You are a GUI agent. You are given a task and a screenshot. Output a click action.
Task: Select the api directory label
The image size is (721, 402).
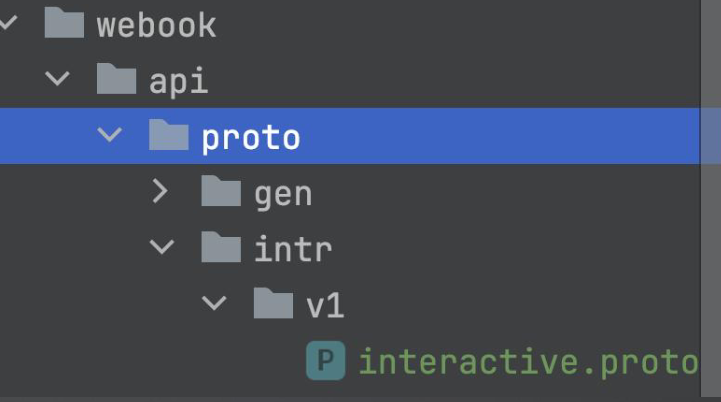pyautogui.click(x=179, y=81)
